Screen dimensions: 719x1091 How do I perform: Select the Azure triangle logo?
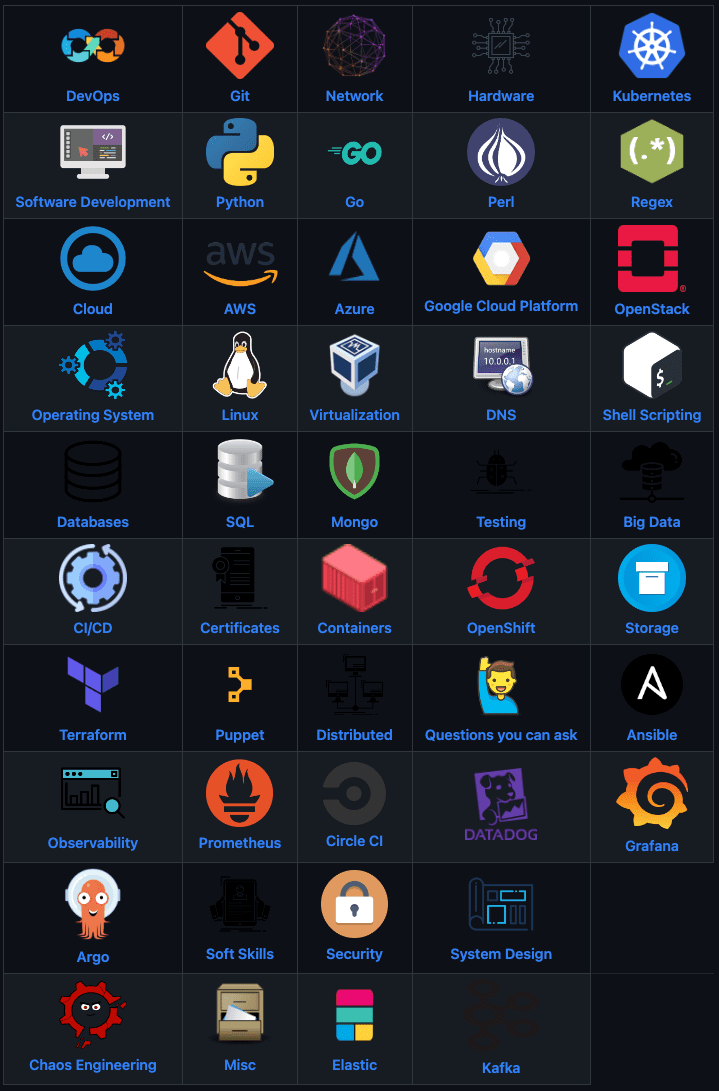[x=354, y=257]
